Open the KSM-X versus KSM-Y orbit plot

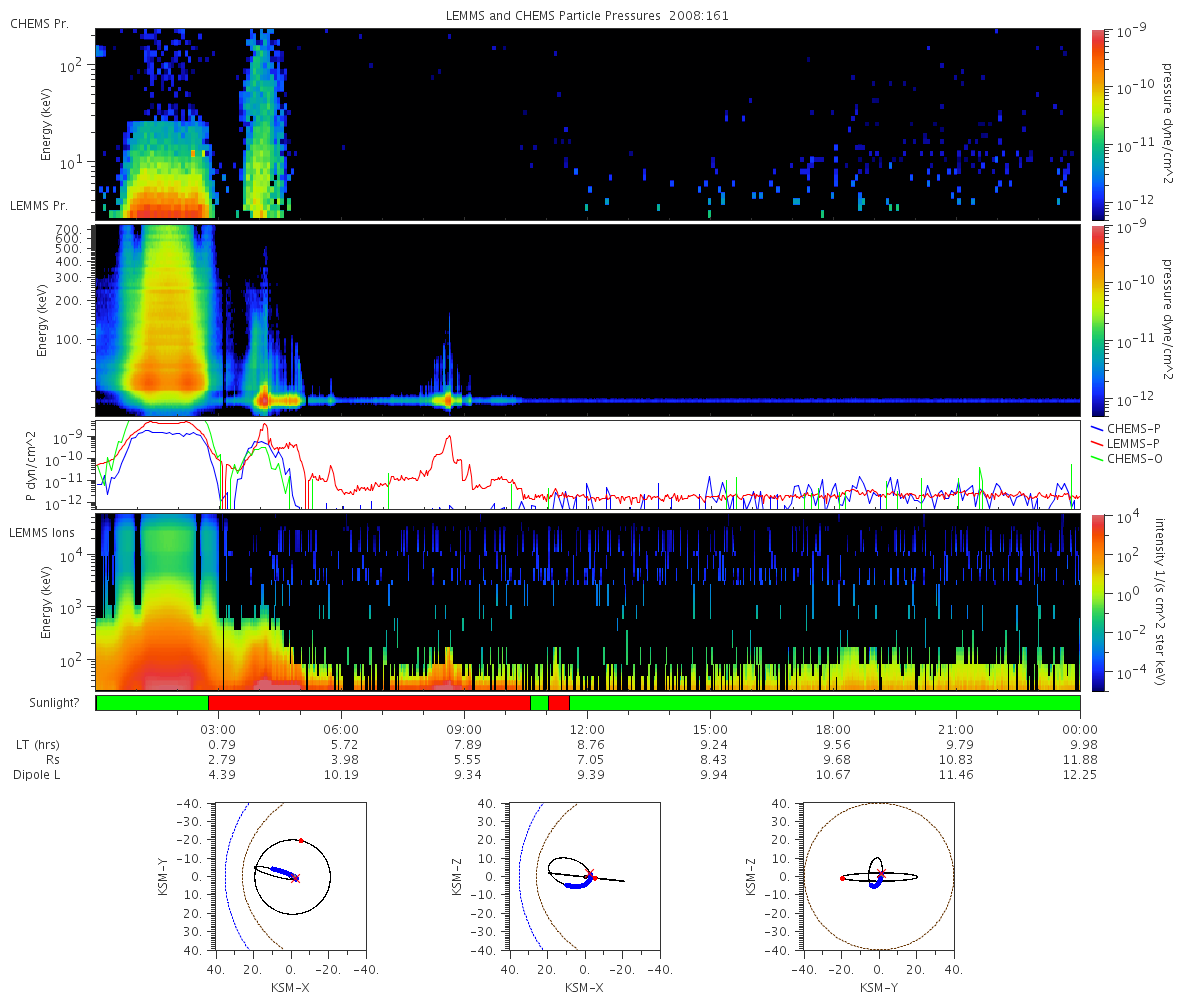pos(291,876)
